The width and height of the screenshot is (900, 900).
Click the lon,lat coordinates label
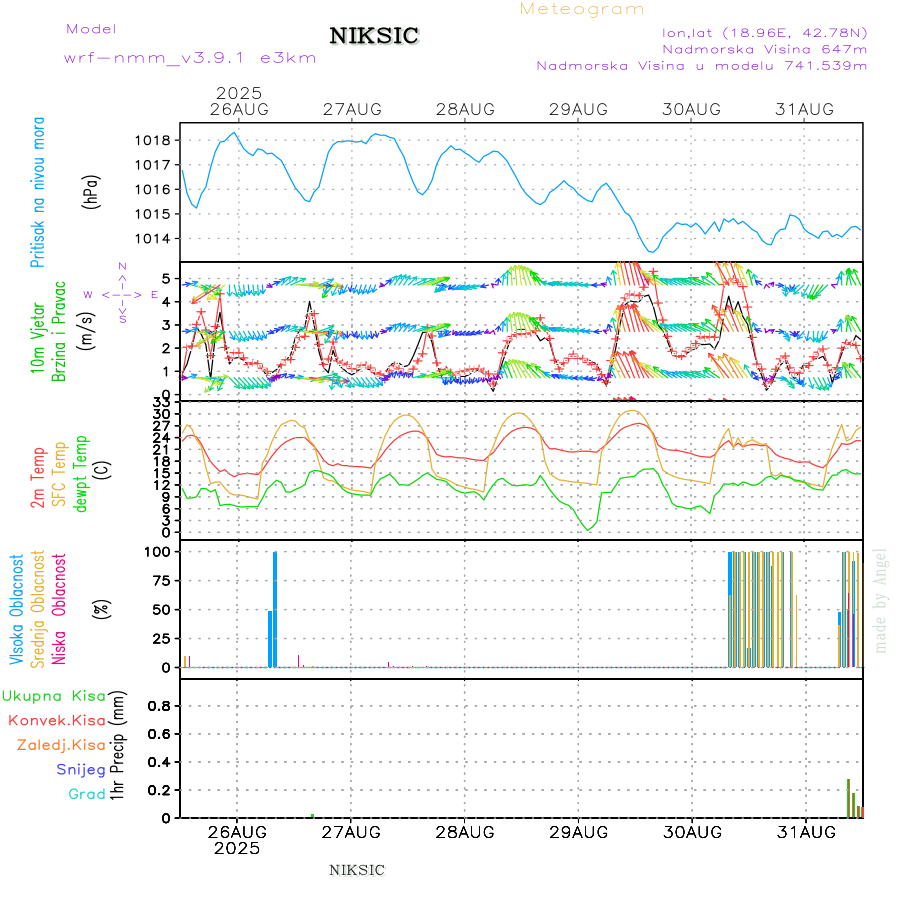tap(764, 31)
